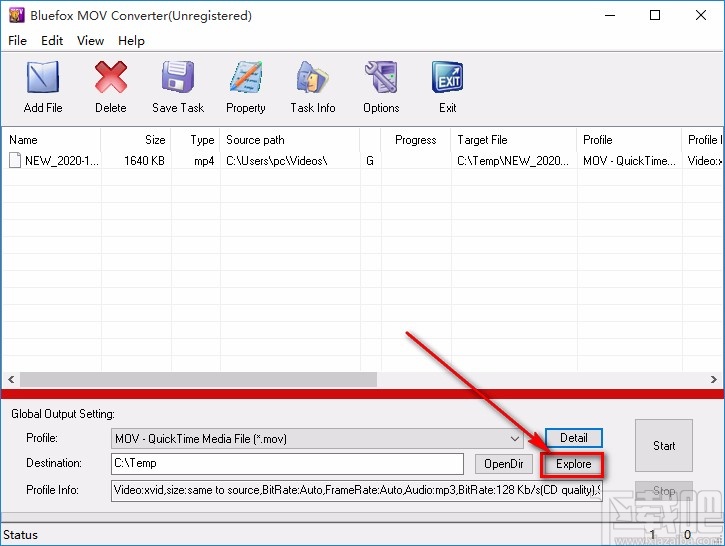This screenshot has width=725, height=546.
Task: Click the OpenDir button
Action: click(x=504, y=464)
